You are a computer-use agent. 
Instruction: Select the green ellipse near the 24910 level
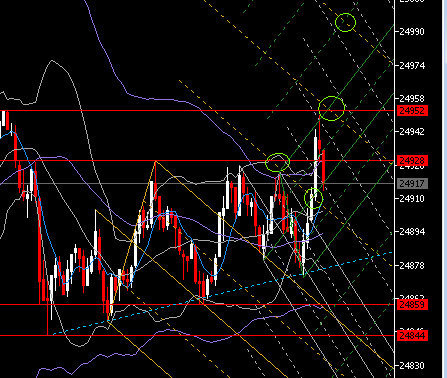point(314,198)
